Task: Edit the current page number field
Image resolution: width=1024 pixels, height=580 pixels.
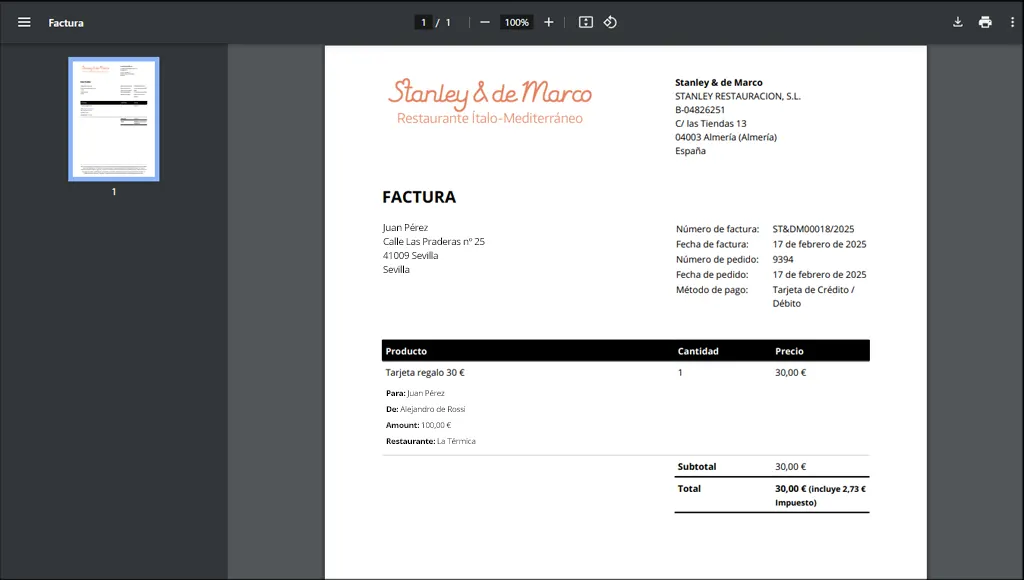Action: (423, 22)
